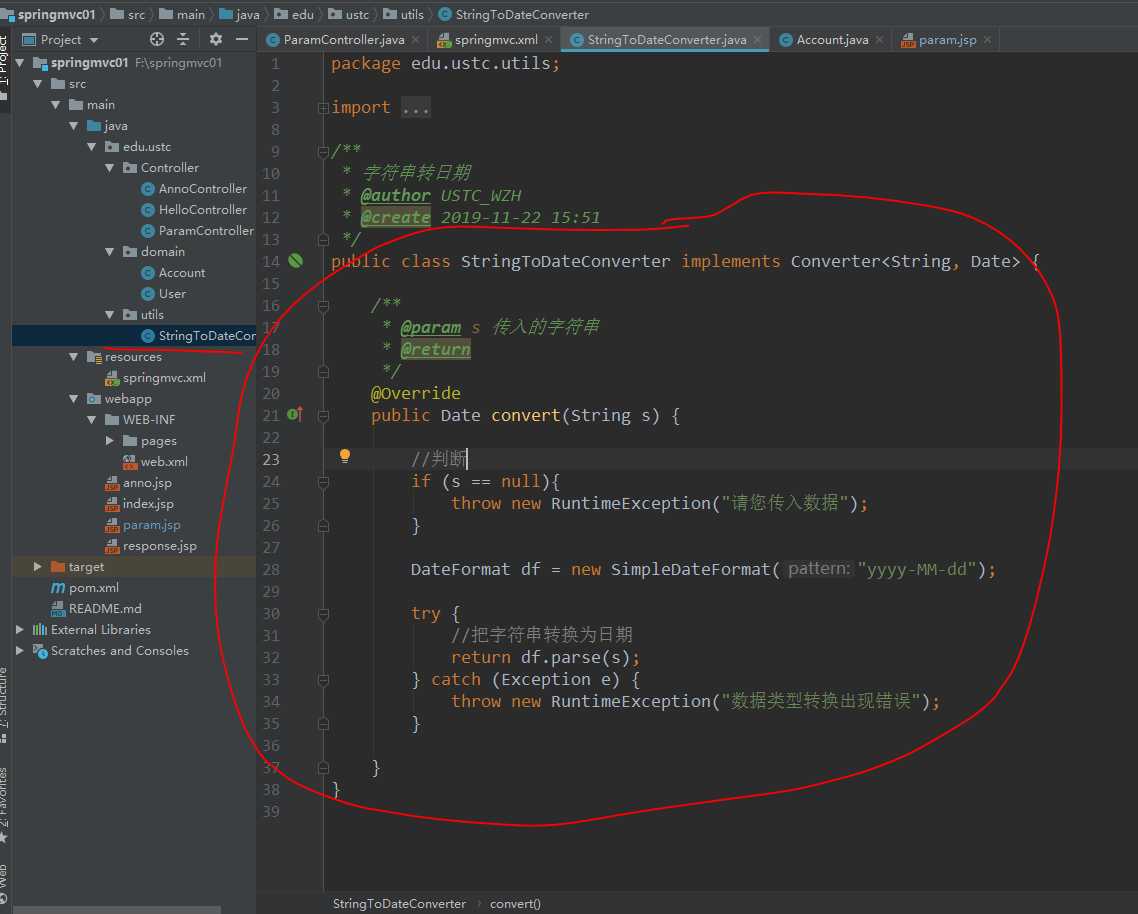
Task: Switch to param.jsp tab
Action: 946,40
